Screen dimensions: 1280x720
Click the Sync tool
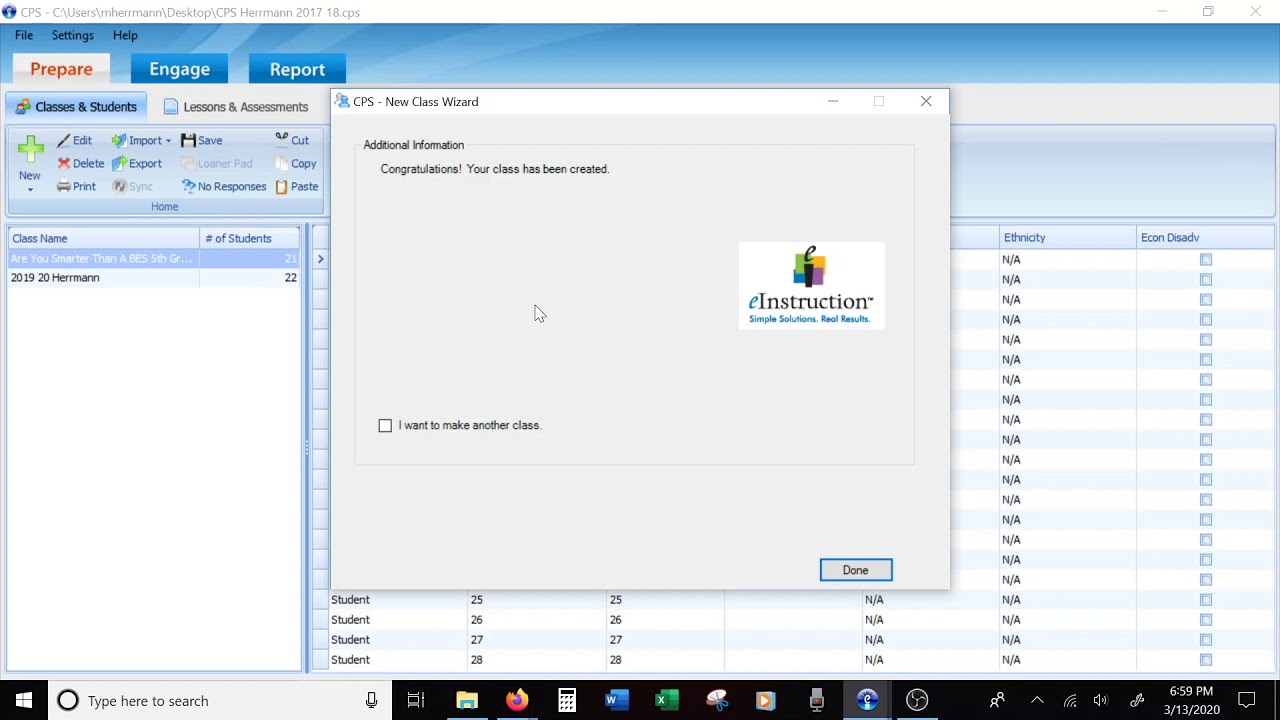(132, 187)
